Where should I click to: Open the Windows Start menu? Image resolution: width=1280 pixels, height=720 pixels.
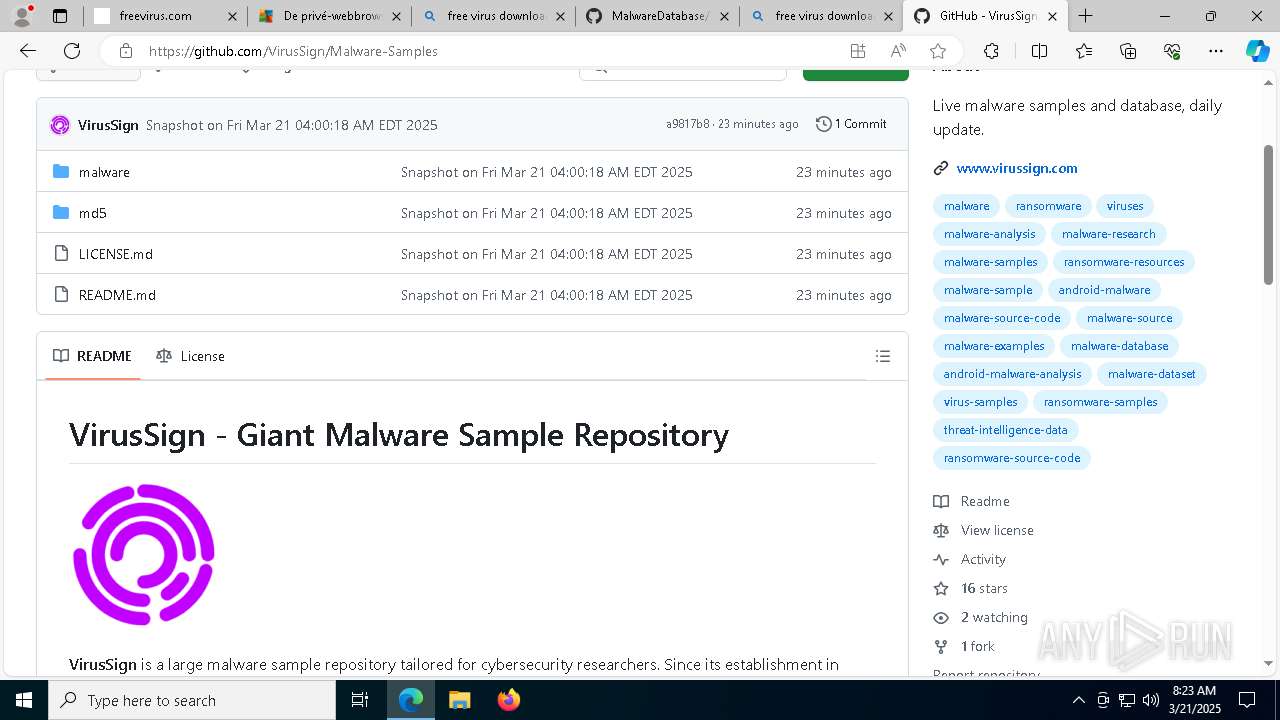point(23,700)
